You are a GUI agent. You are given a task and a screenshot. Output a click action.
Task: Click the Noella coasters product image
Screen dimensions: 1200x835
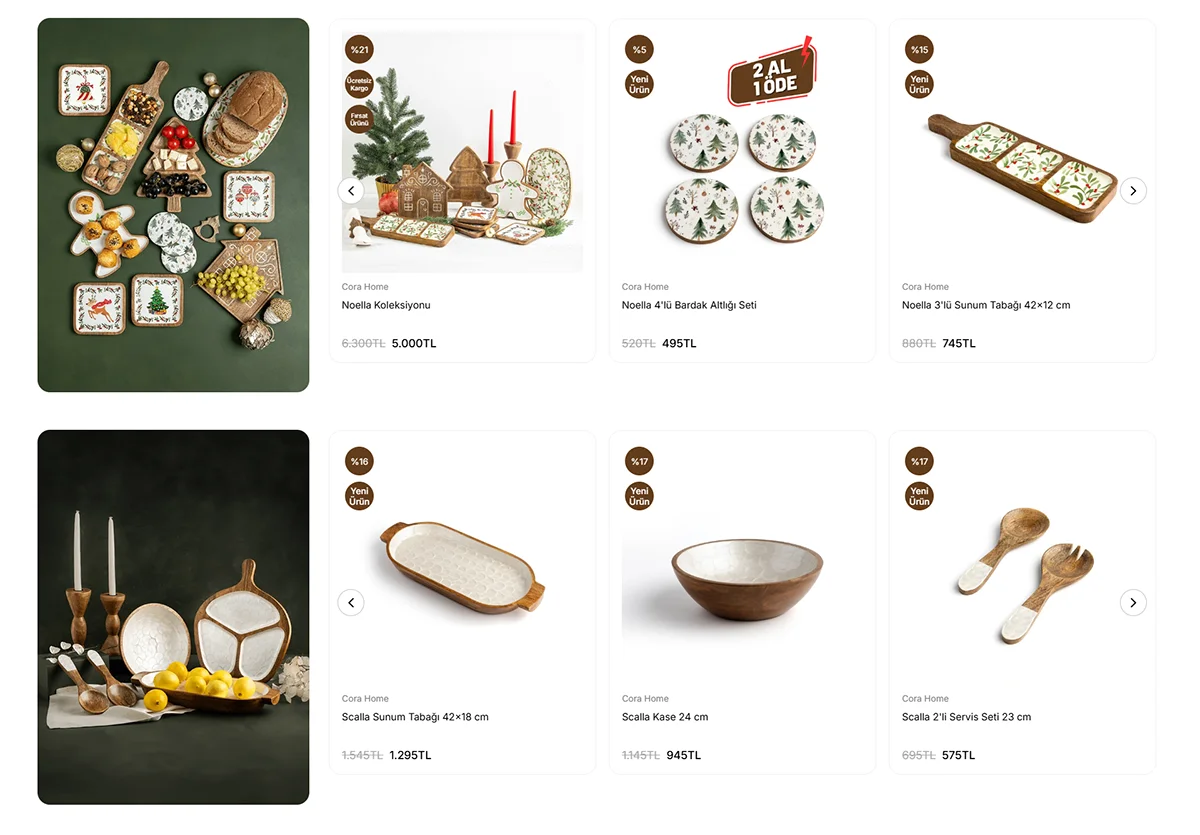[x=742, y=178]
